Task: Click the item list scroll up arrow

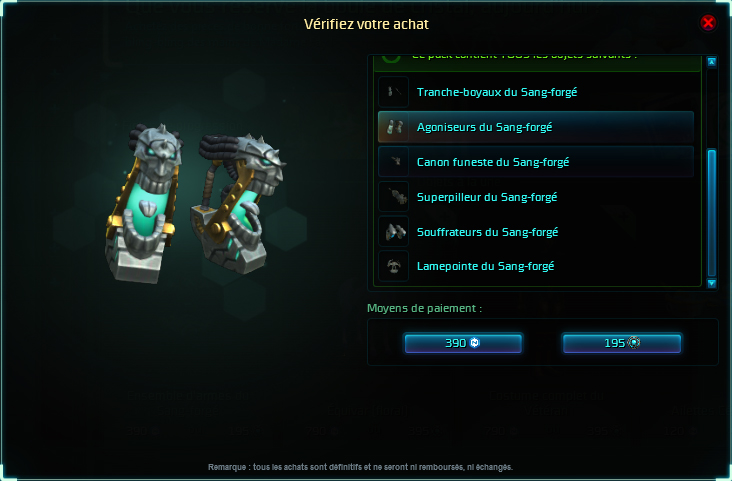Action: click(711, 62)
